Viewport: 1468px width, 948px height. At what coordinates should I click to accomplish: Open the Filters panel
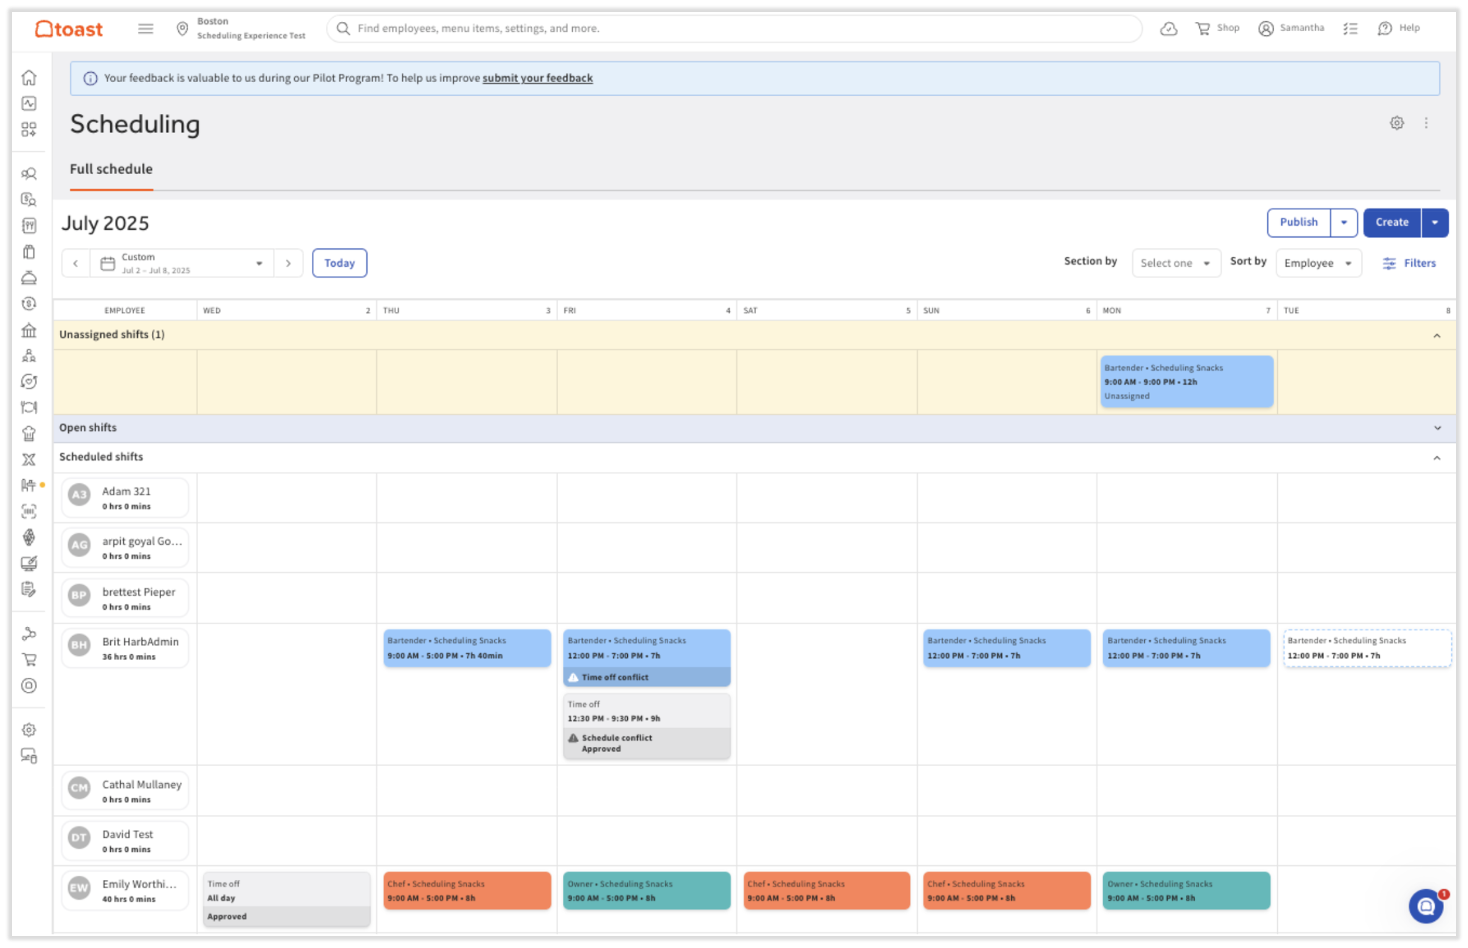(x=1410, y=262)
